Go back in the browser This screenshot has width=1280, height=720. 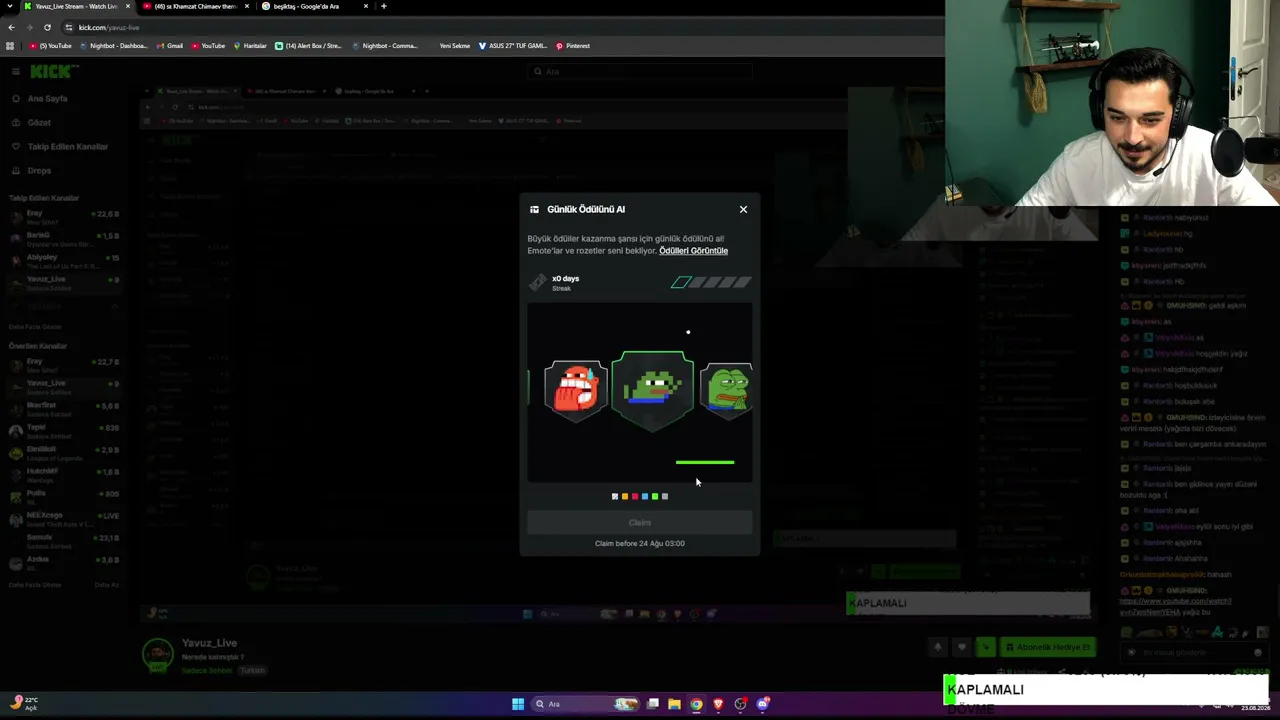(11, 27)
